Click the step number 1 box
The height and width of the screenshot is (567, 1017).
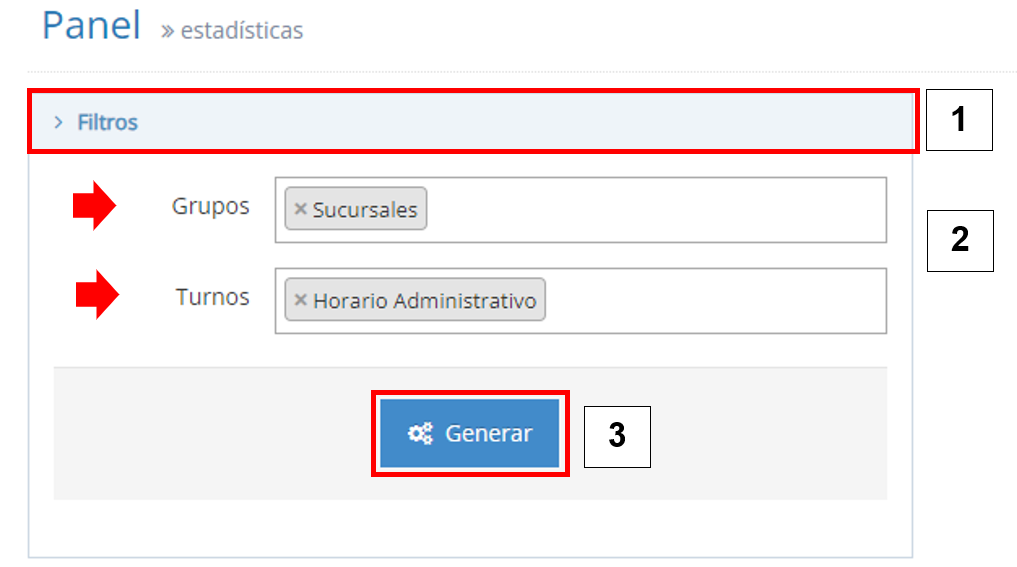coord(959,120)
